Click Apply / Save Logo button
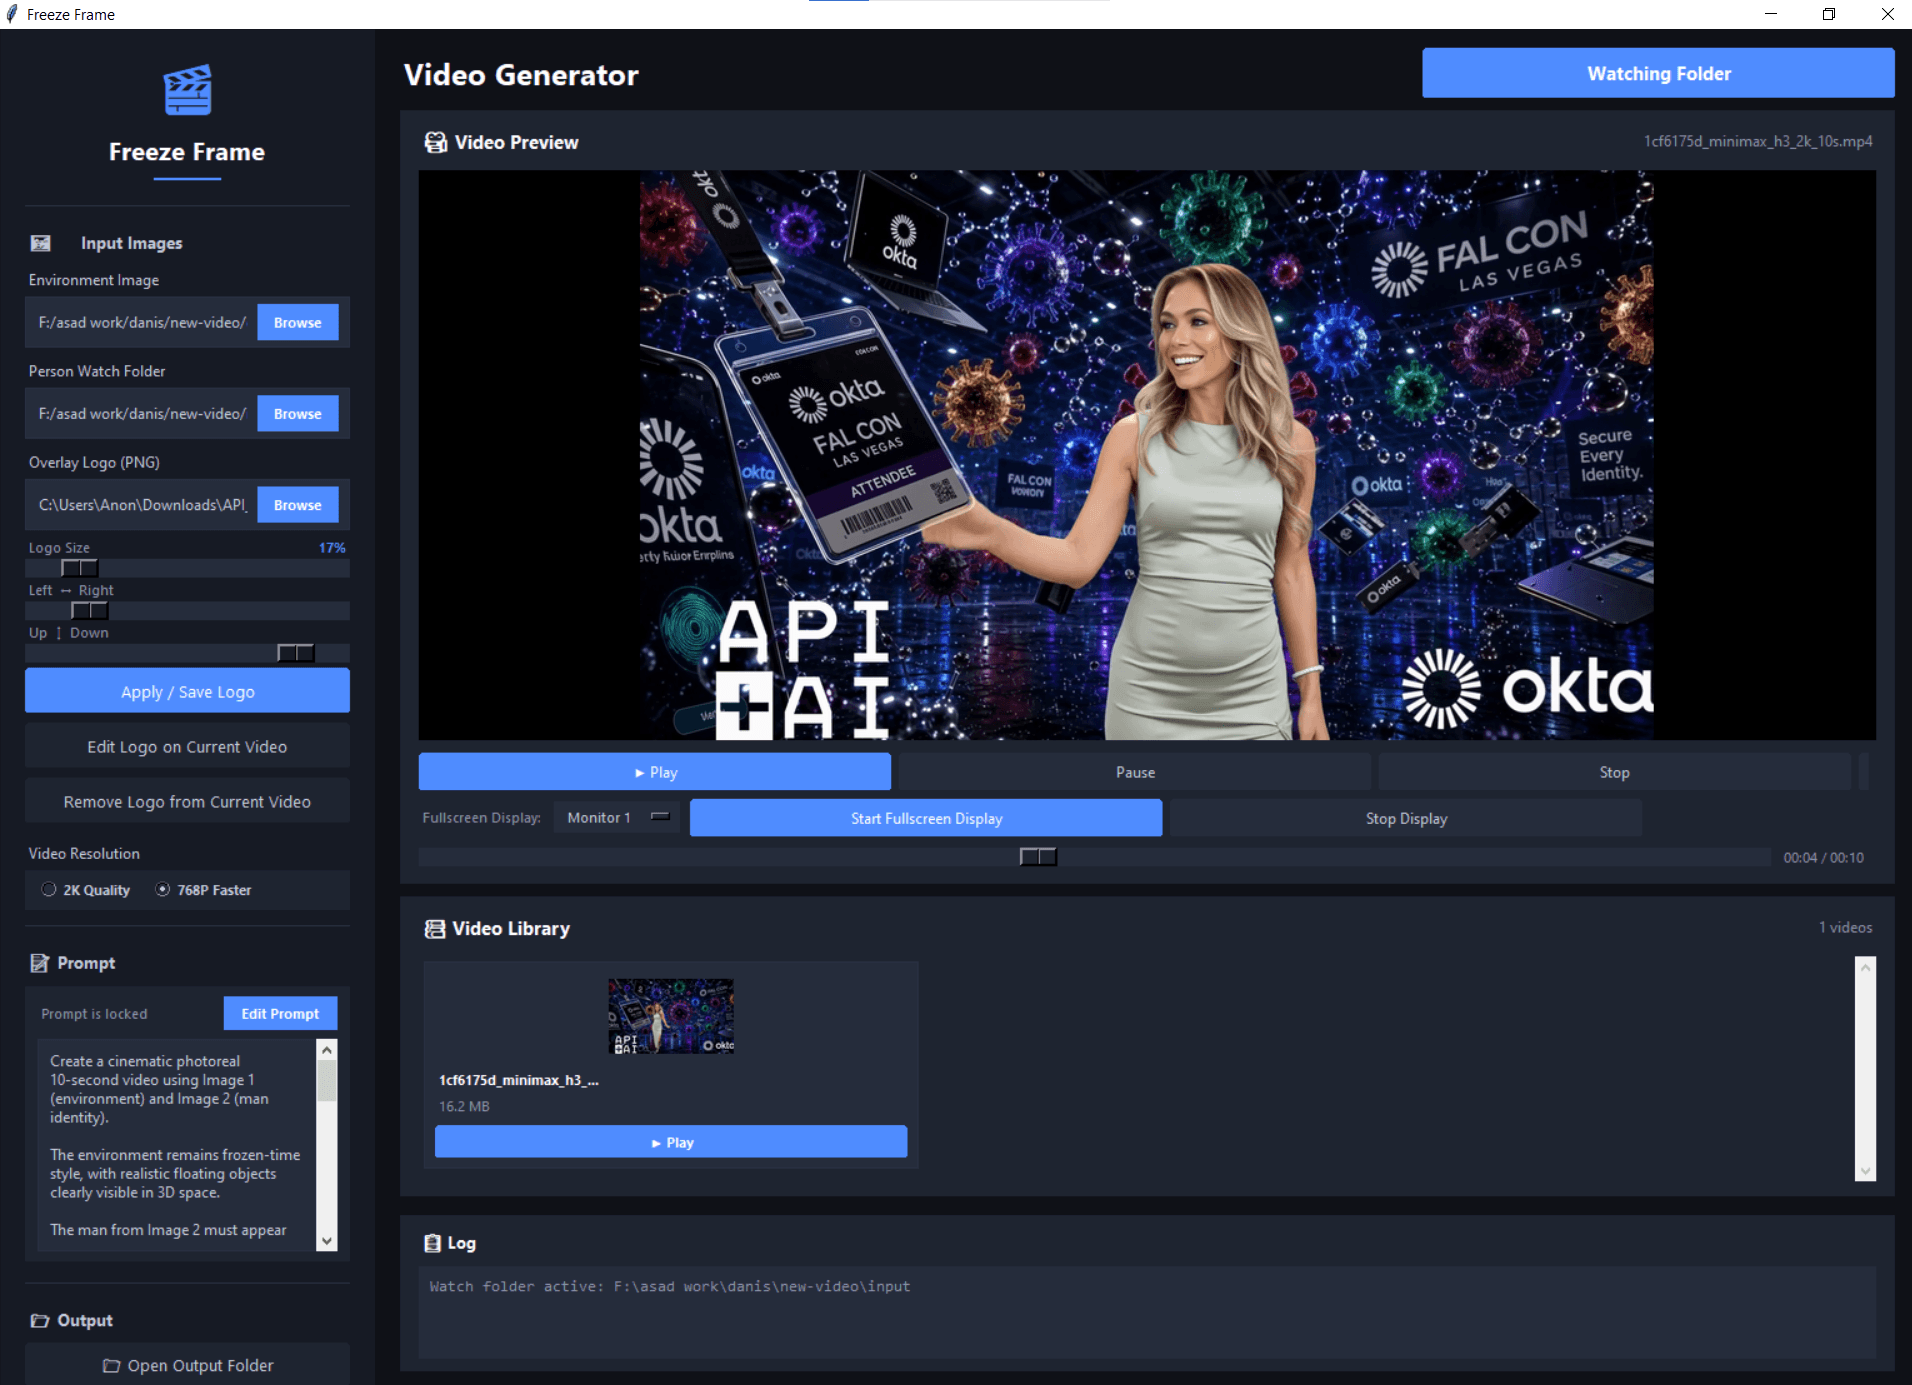The width and height of the screenshot is (1912, 1385). click(x=187, y=692)
